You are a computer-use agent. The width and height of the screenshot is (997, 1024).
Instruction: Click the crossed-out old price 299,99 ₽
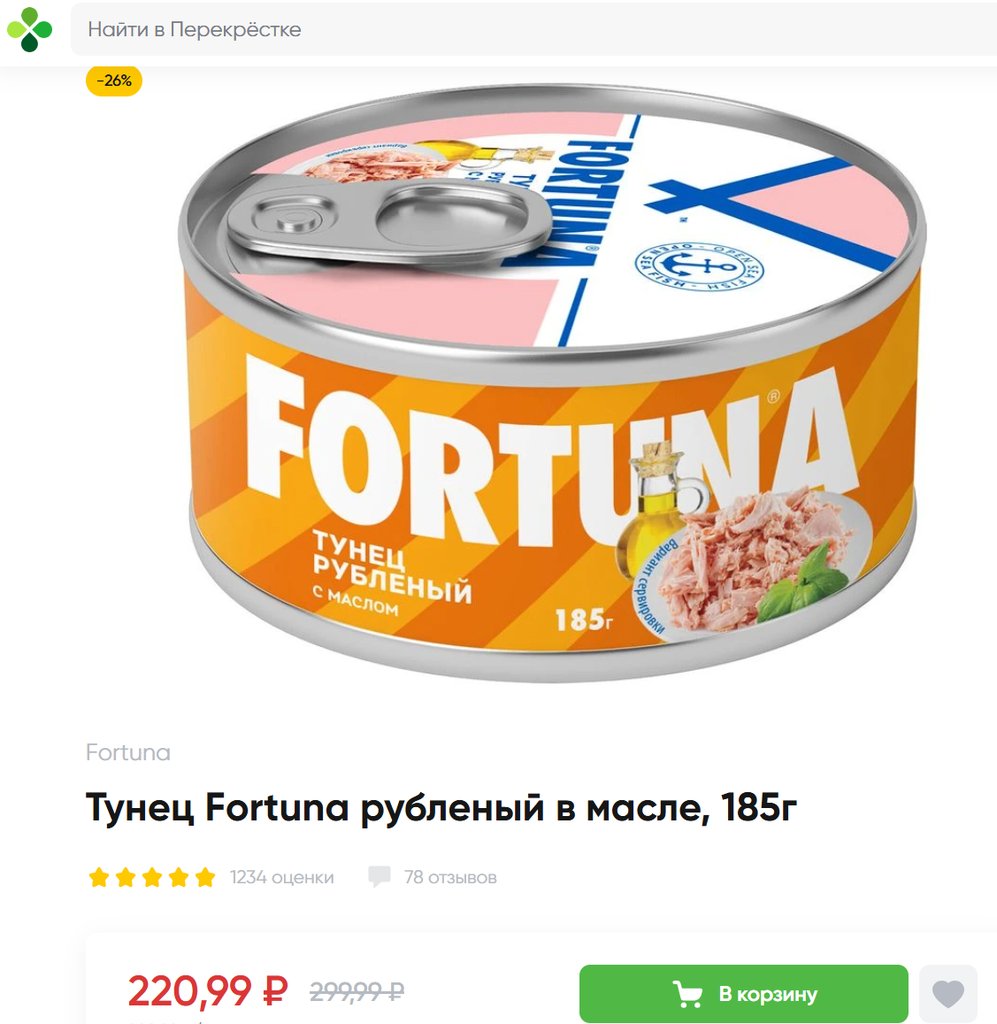[356, 992]
